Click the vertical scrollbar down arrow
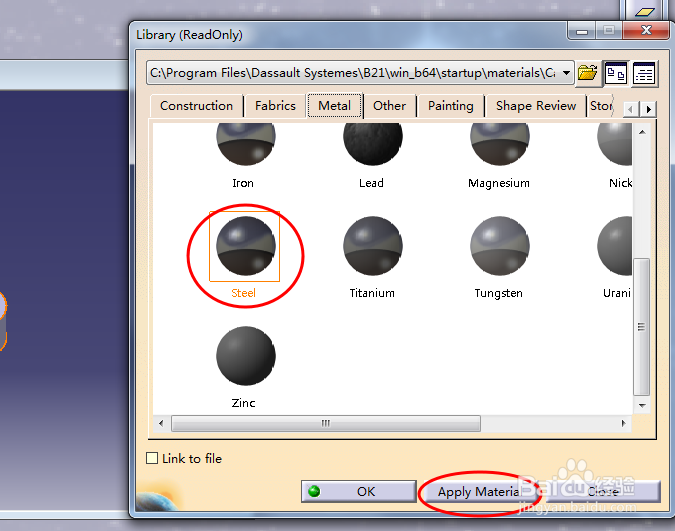 click(642, 405)
